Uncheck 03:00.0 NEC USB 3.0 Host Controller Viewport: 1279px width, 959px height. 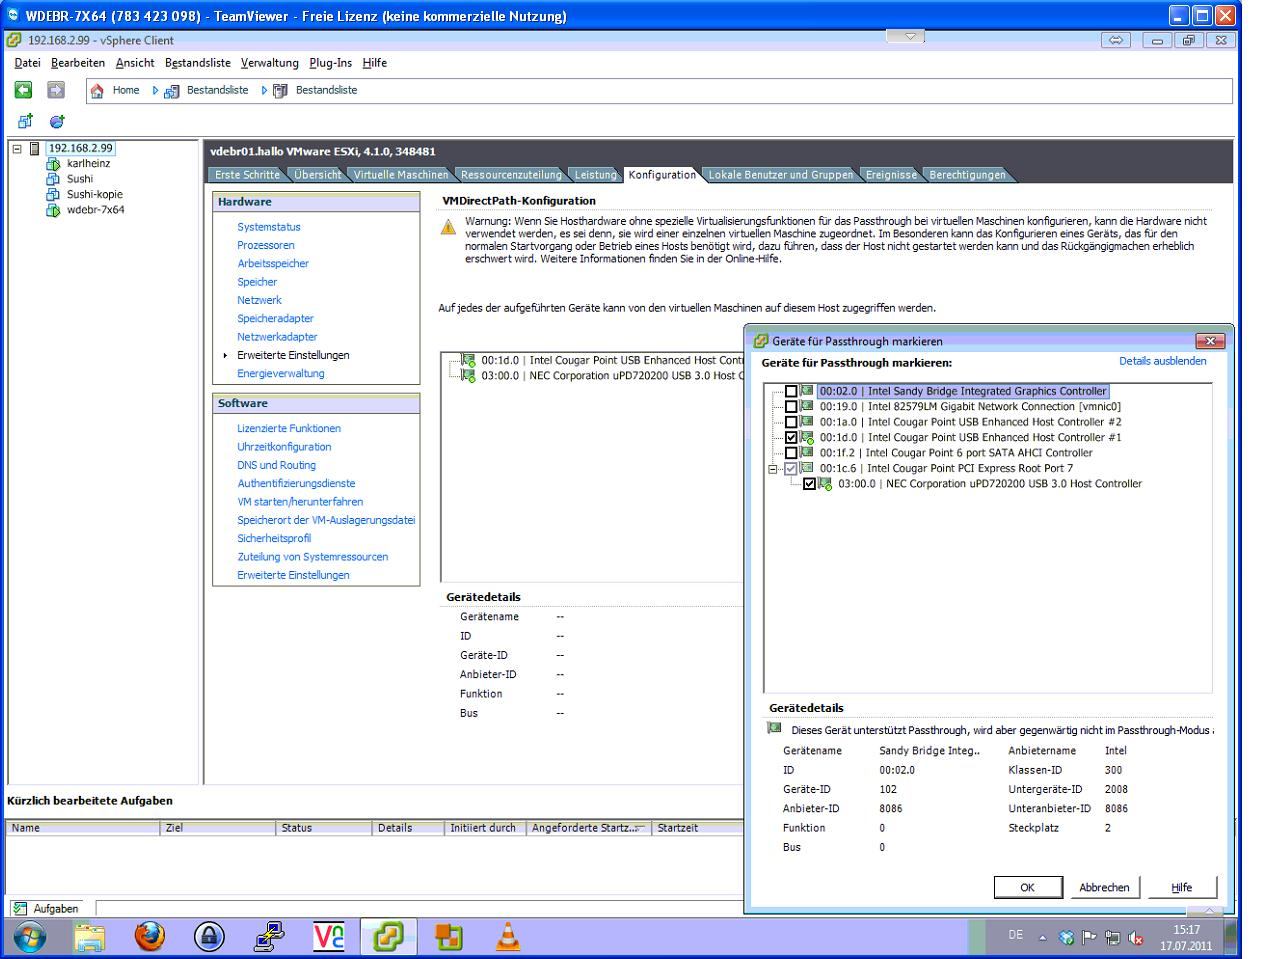[x=810, y=484]
